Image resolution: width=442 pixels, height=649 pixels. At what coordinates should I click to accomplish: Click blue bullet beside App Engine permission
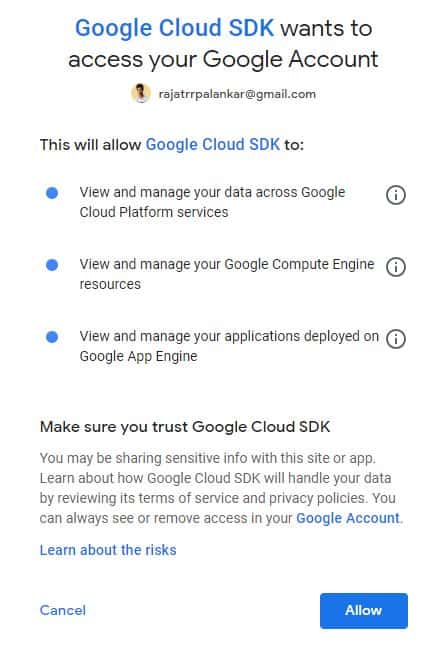pyautogui.click(x=52, y=337)
